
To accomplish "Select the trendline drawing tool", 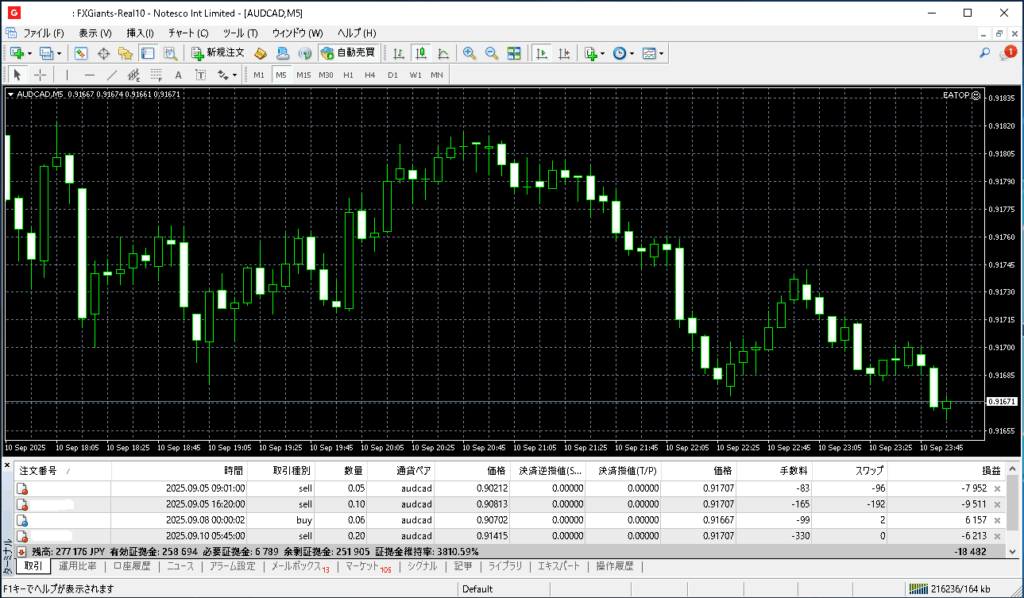I will coord(111,75).
